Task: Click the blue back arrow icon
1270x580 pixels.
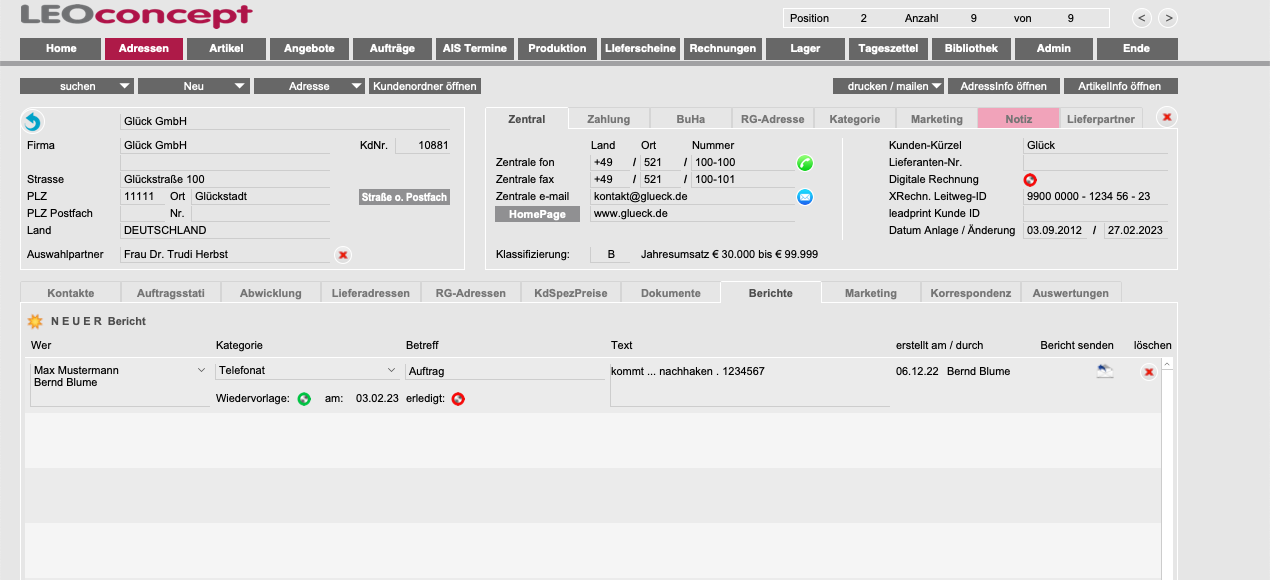Action: pyautogui.click(x=33, y=122)
